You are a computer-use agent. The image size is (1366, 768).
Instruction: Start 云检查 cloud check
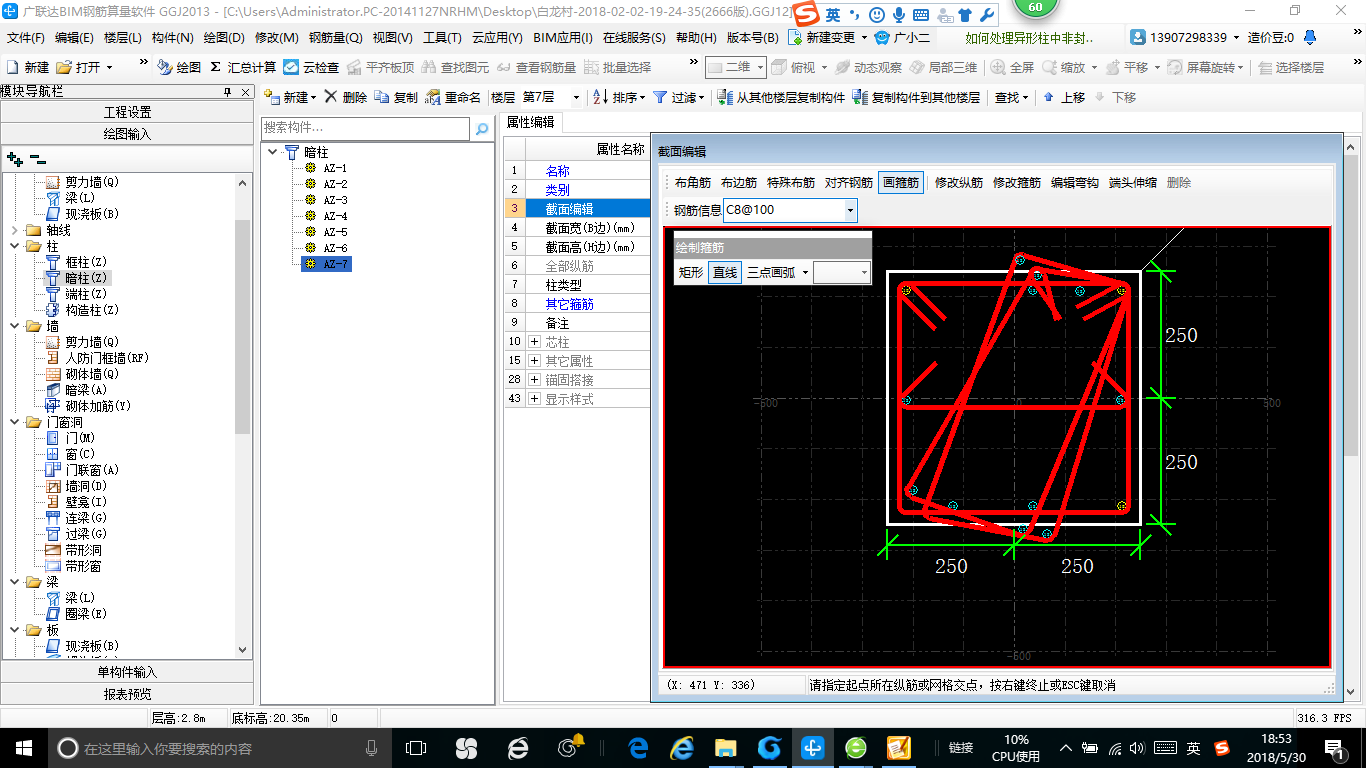coord(311,67)
